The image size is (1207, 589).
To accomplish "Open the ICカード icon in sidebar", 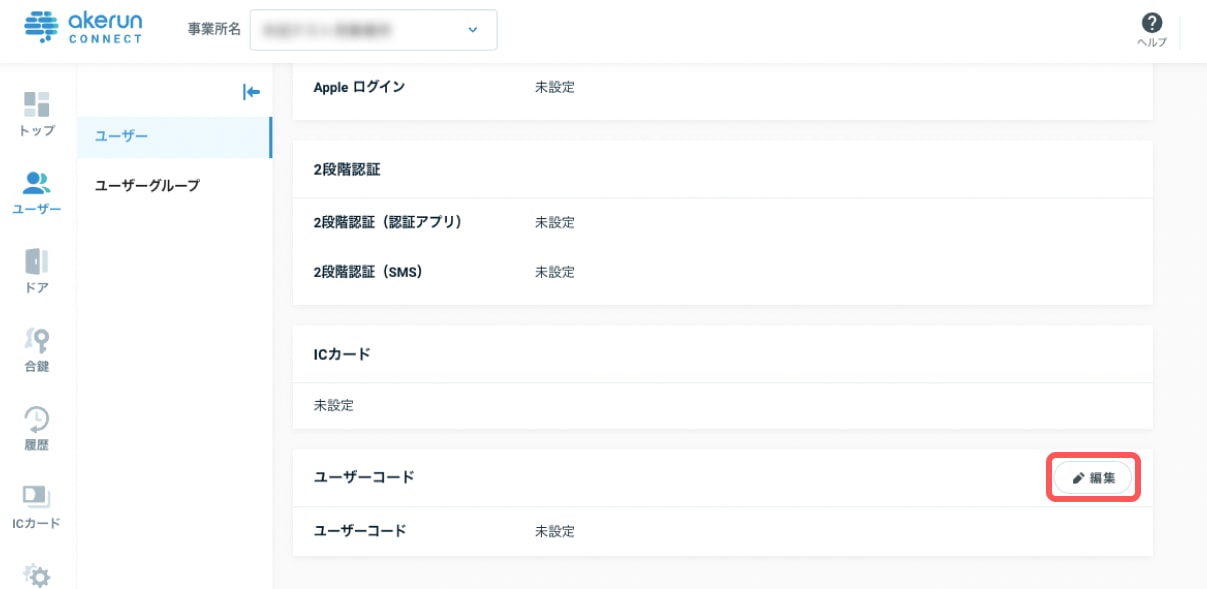I will pyautogui.click(x=37, y=497).
